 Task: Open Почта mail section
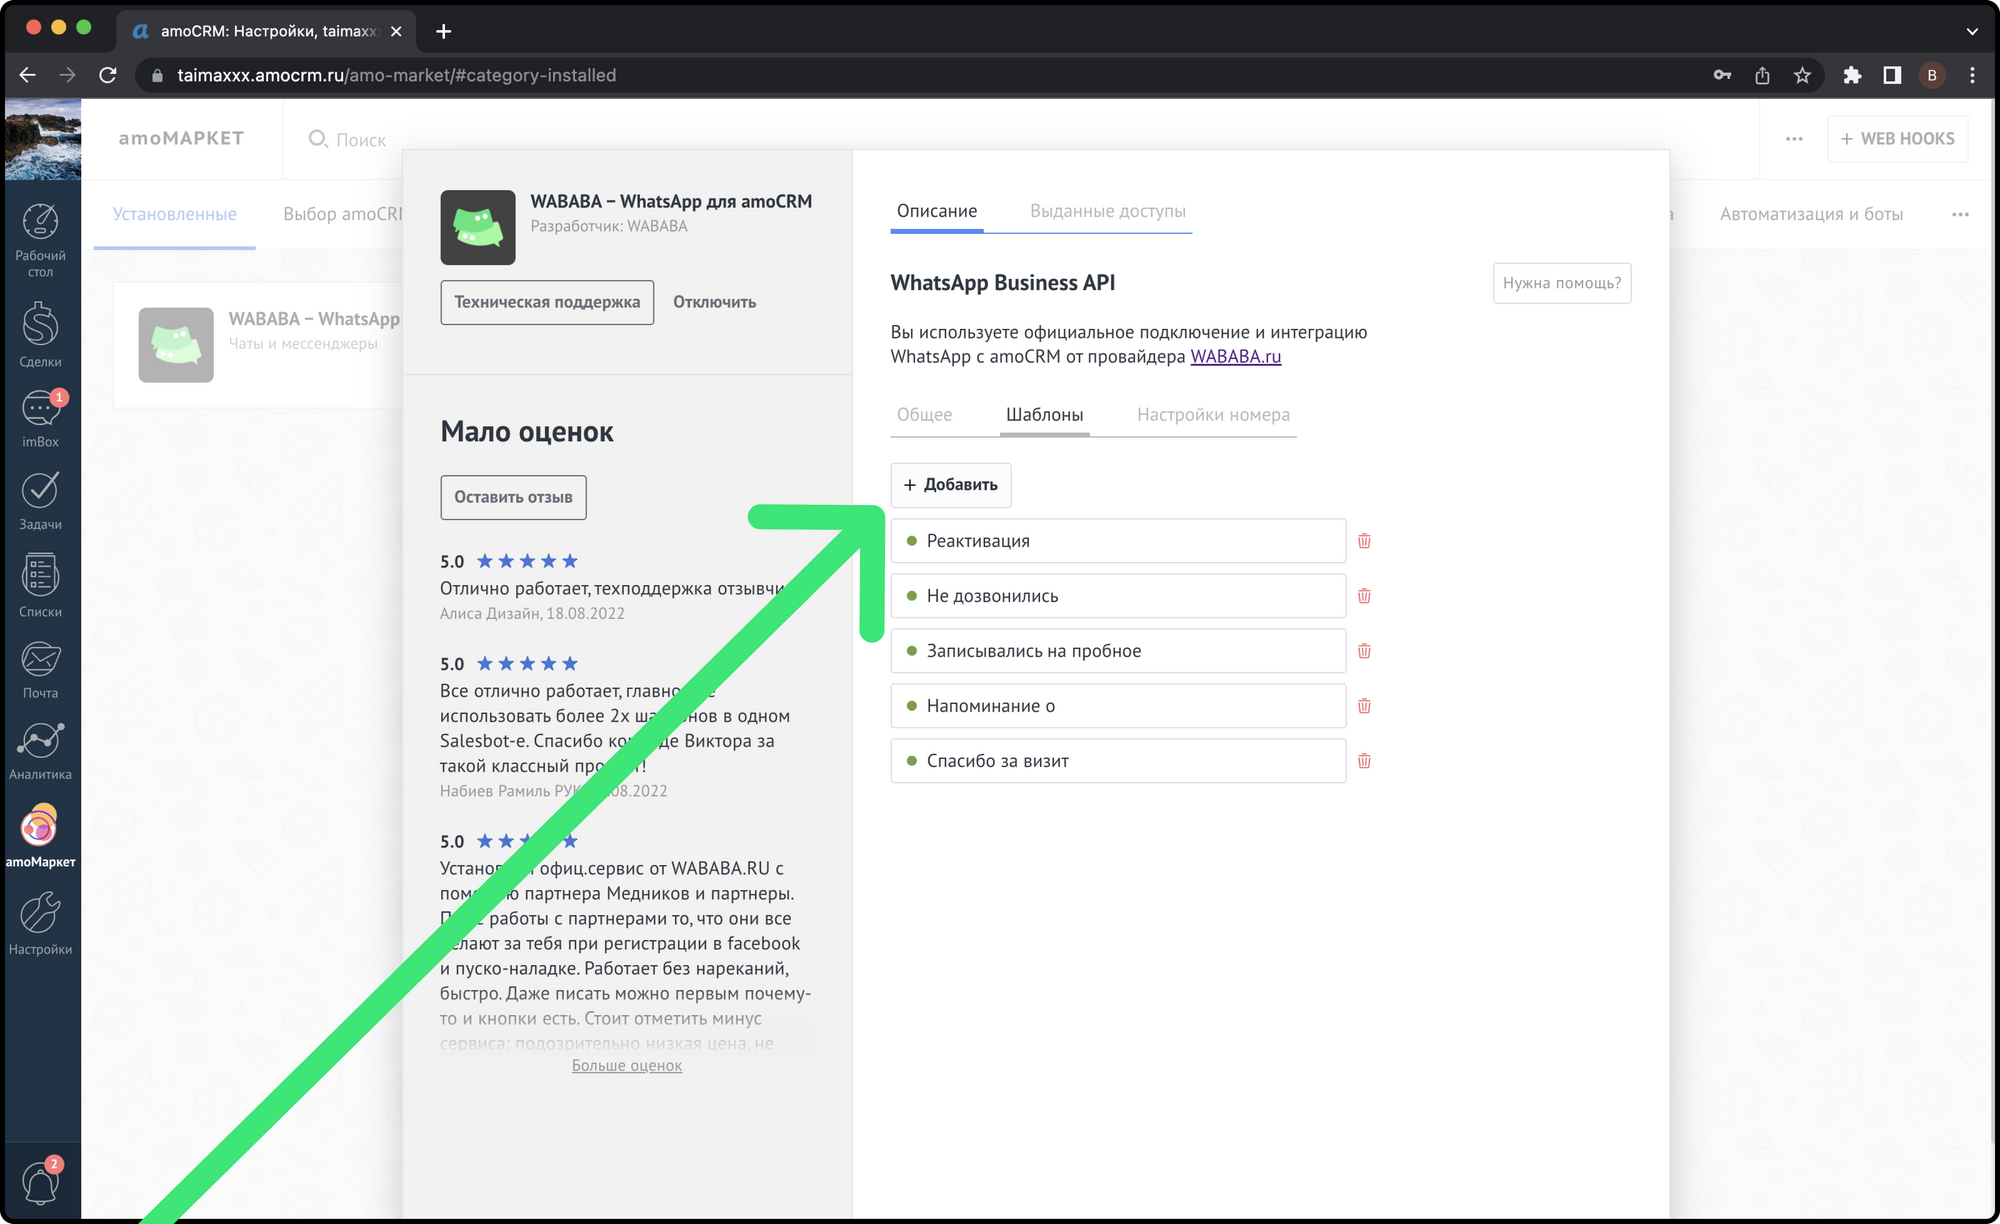pyautogui.click(x=40, y=670)
